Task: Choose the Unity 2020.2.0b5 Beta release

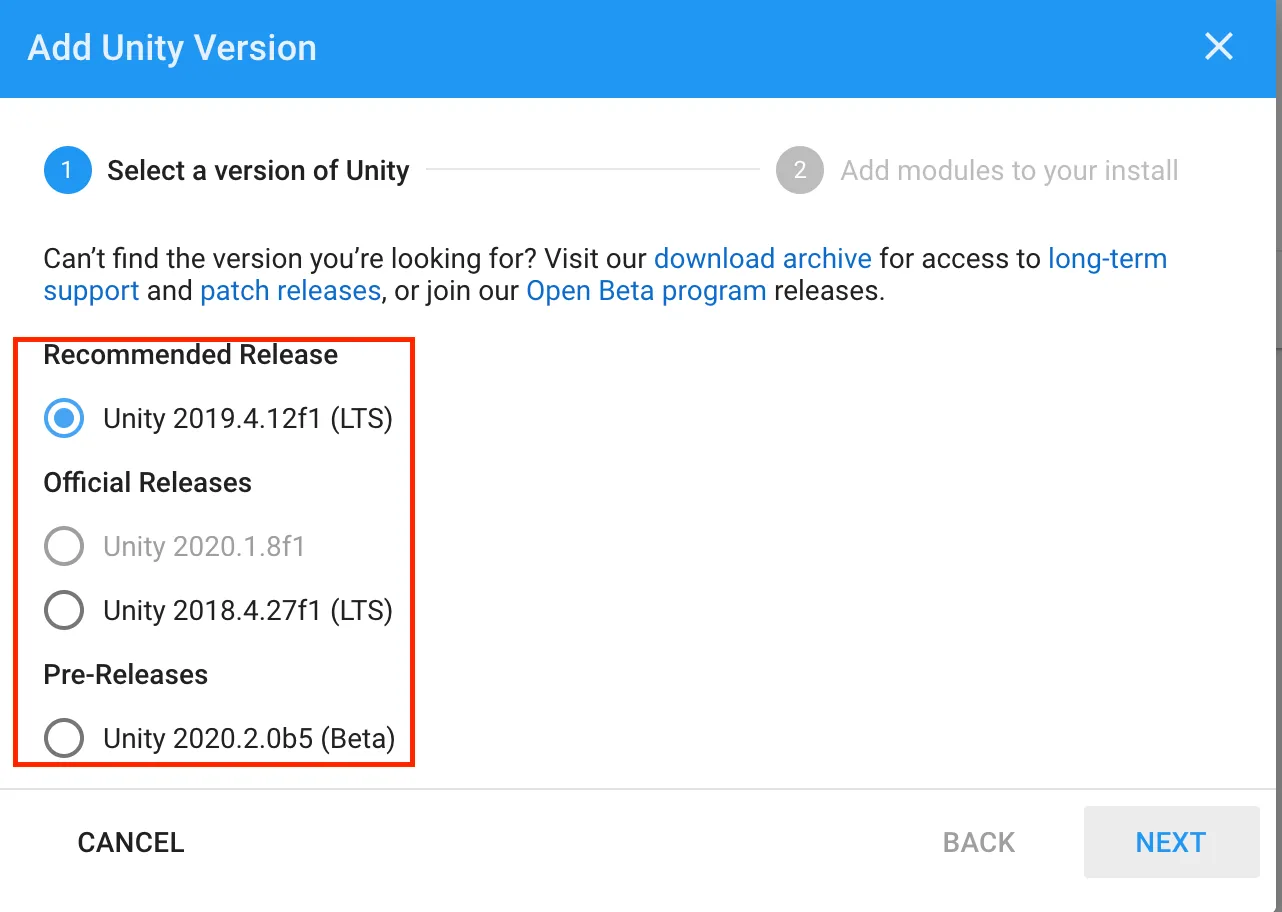Action: point(63,738)
